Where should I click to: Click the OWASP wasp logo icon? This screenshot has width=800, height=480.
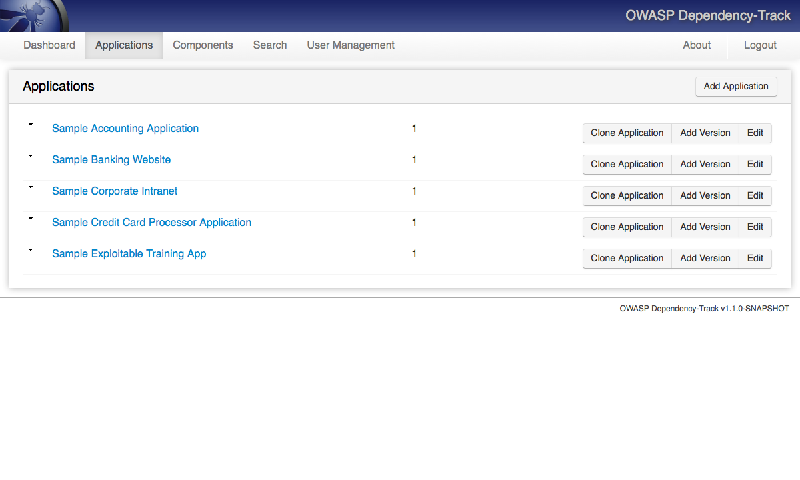click(34, 15)
